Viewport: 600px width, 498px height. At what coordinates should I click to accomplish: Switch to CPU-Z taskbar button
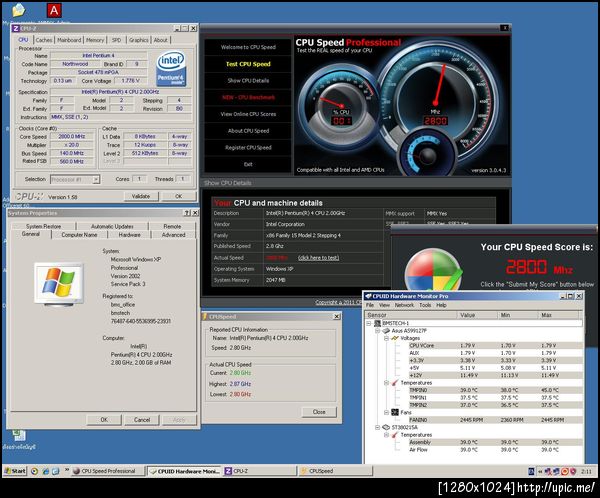(x=260, y=471)
